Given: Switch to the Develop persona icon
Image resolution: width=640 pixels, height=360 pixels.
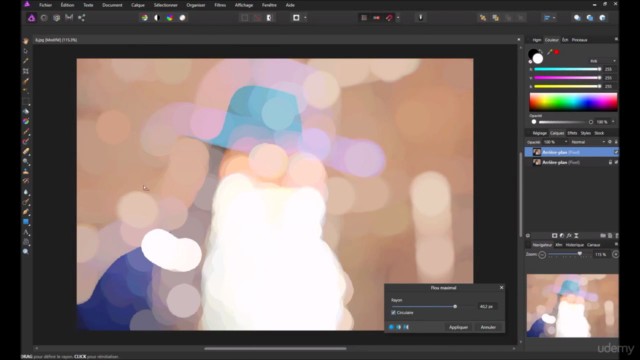Looking at the screenshot, I should click(56, 18).
